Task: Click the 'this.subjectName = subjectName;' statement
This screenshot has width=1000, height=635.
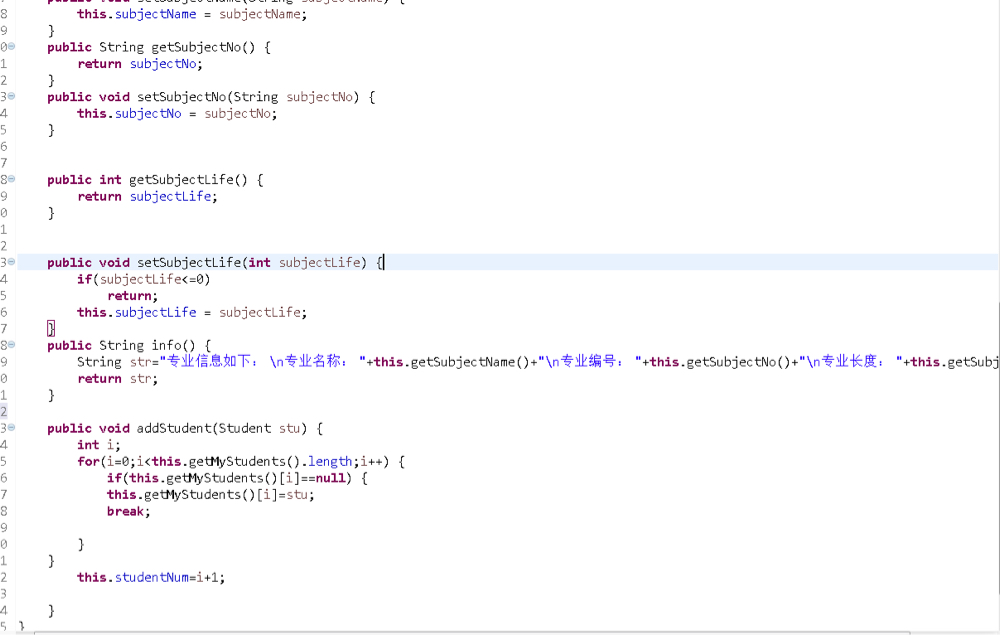Action: point(192,14)
